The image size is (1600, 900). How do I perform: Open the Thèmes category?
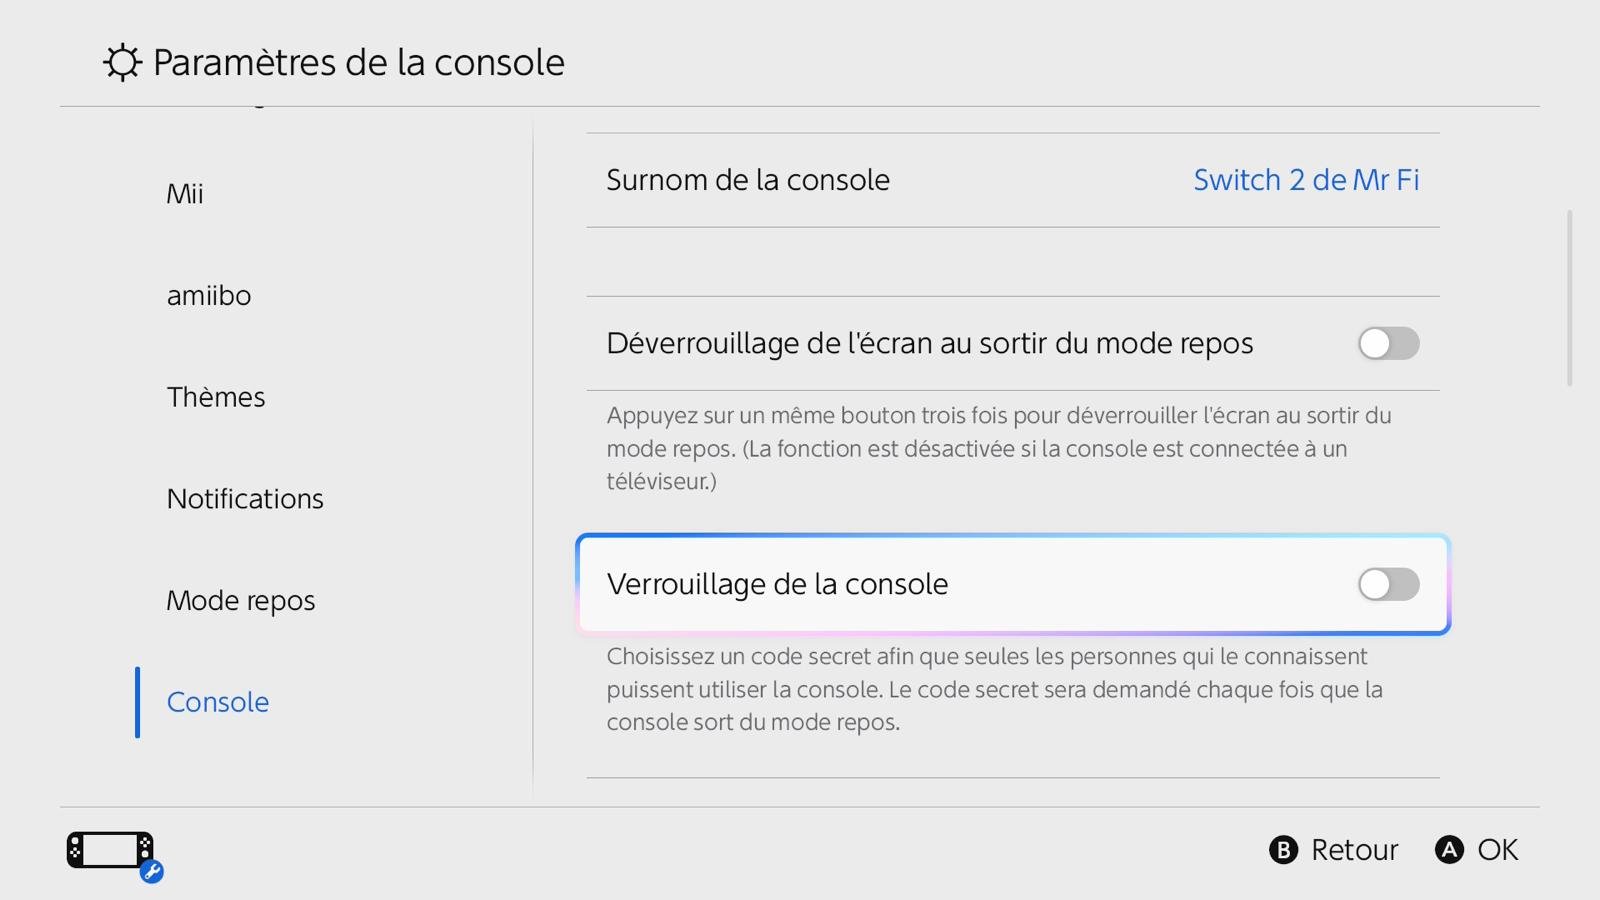(x=216, y=397)
